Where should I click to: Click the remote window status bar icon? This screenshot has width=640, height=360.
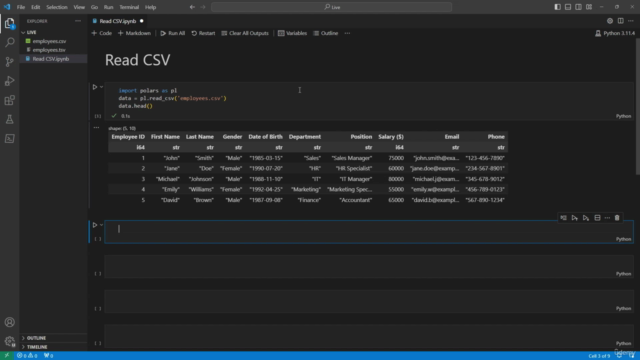point(7,356)
